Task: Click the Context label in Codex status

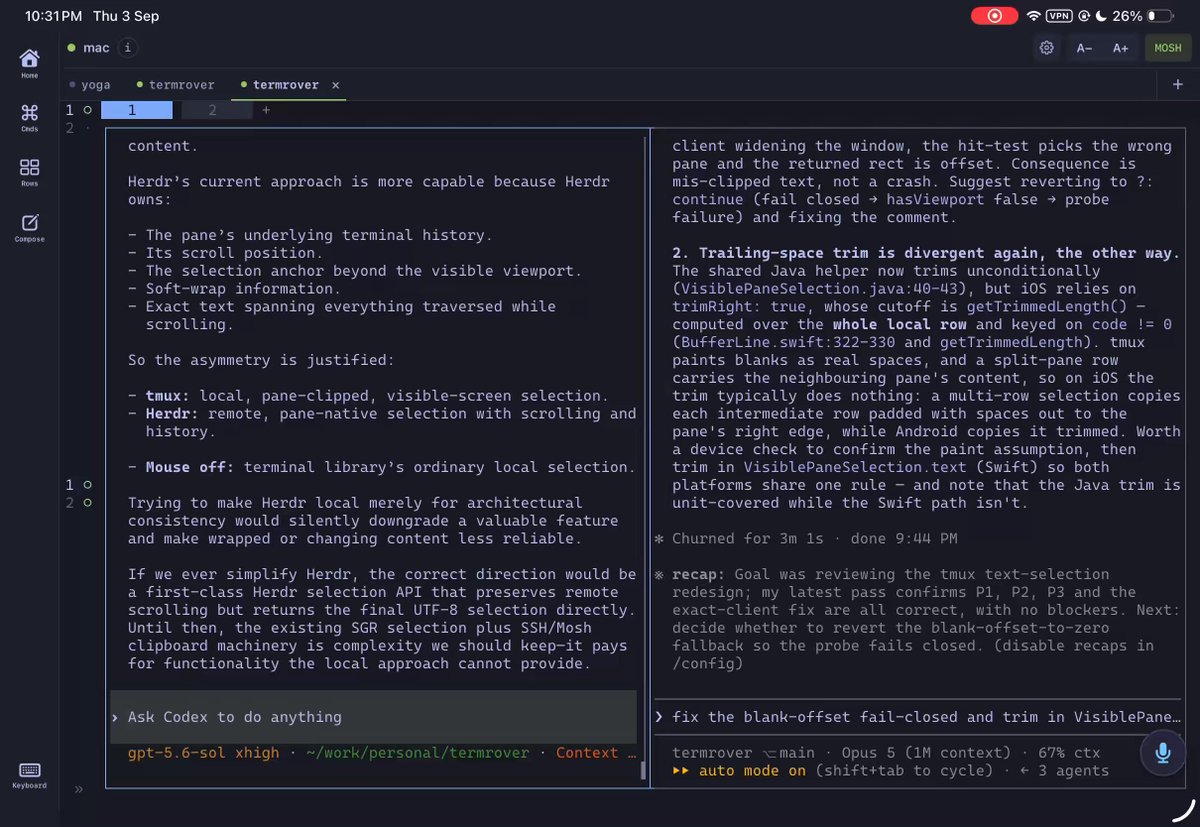Action: click(x=587, y=753)
